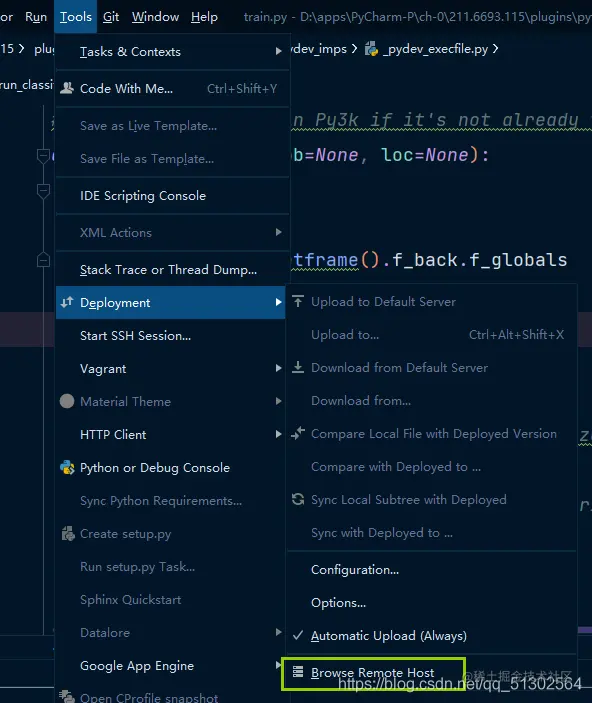
Task: Expand Material Theme submenu arrow
Action: click(x=279, y=401)
